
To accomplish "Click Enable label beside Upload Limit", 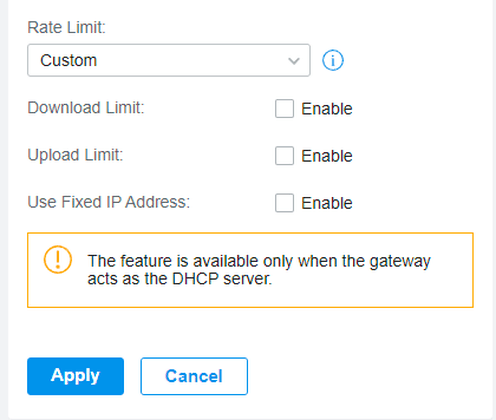I will pos(327,156).
